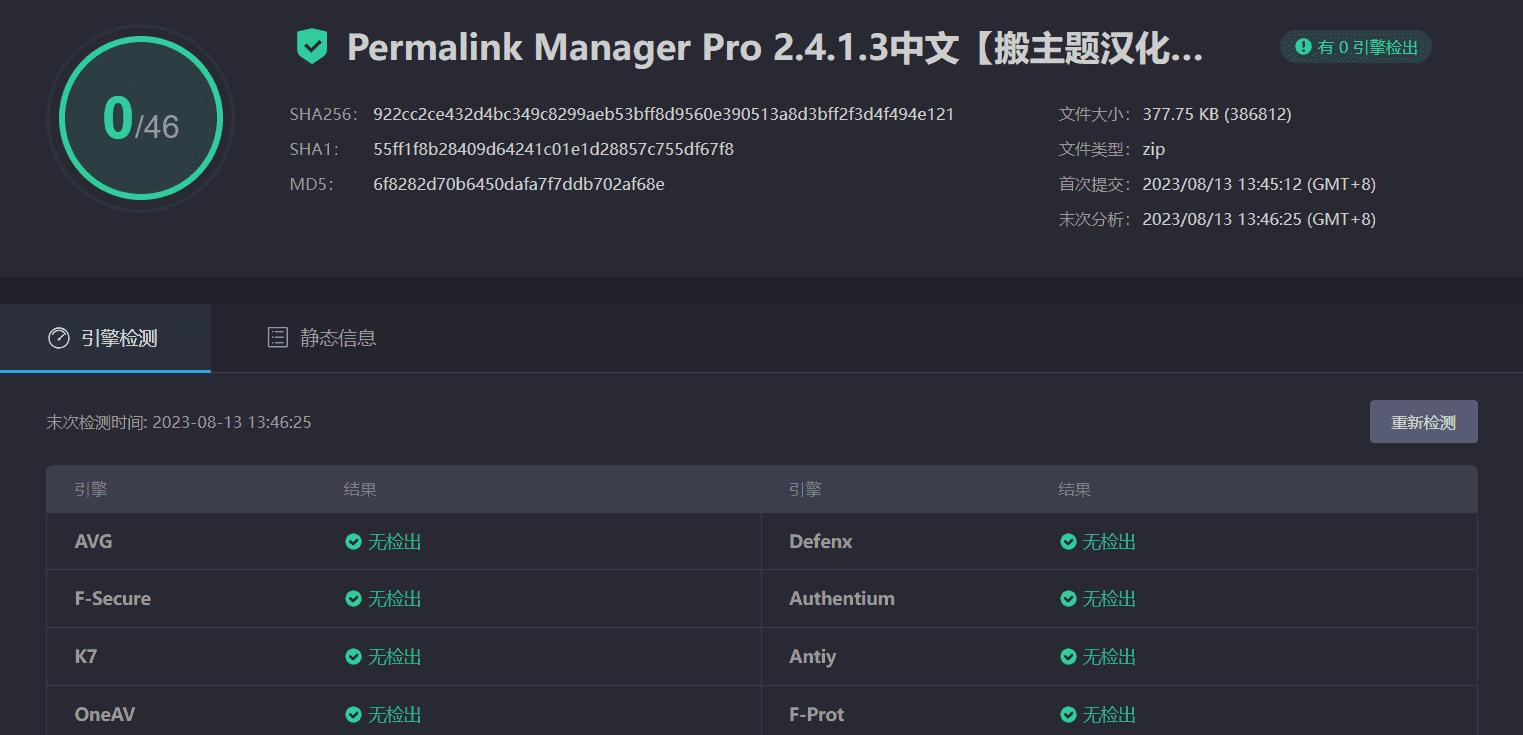The image size is (1523, 735).
Task: Click the check icon in Authentium row
Action: click(x=1068, y=599)
